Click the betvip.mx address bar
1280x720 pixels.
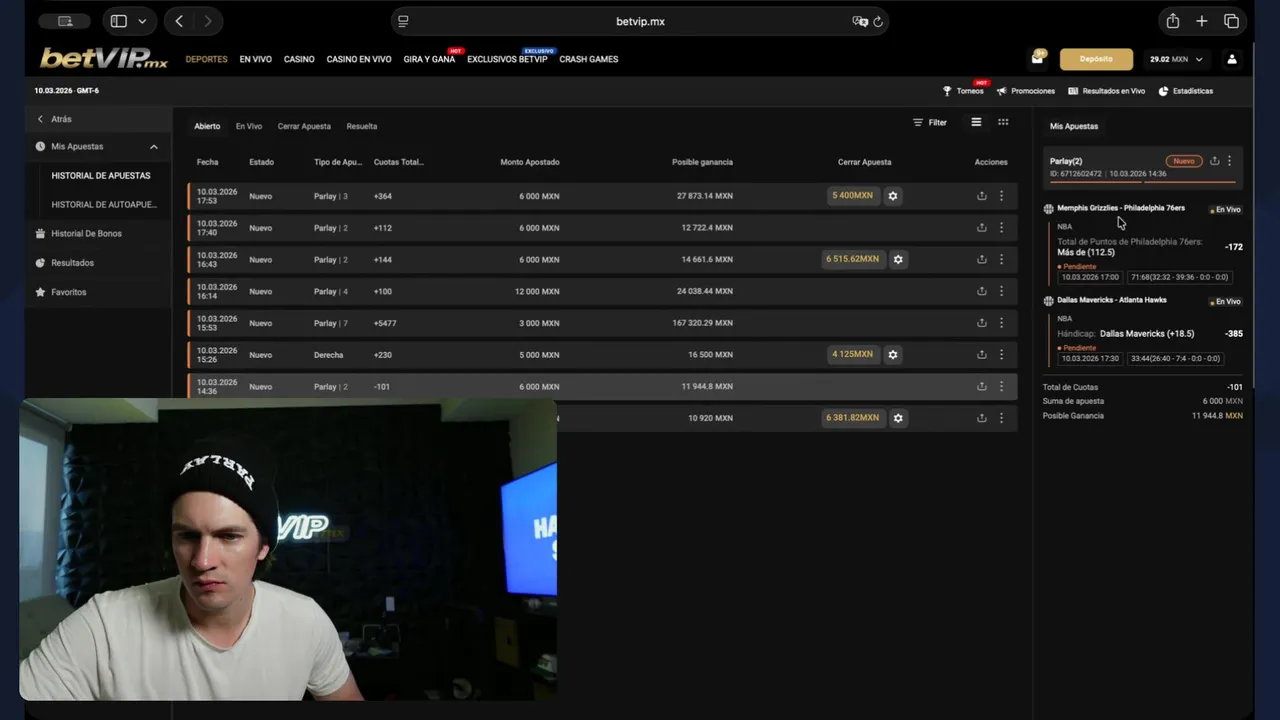point(640,21)
